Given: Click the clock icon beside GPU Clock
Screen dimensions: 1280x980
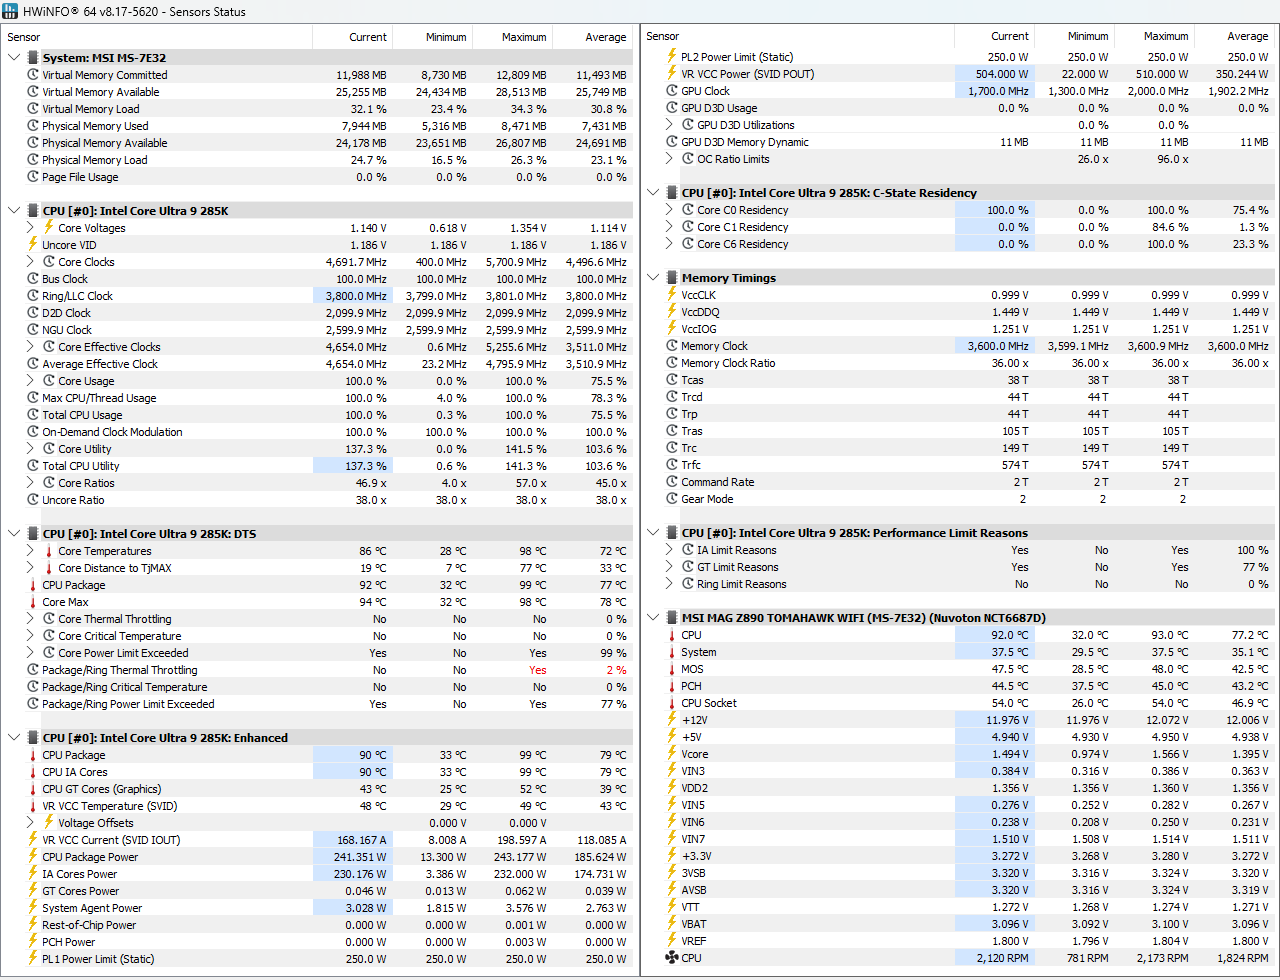Looking at the screenshot, I should click(x=672, y=91).
